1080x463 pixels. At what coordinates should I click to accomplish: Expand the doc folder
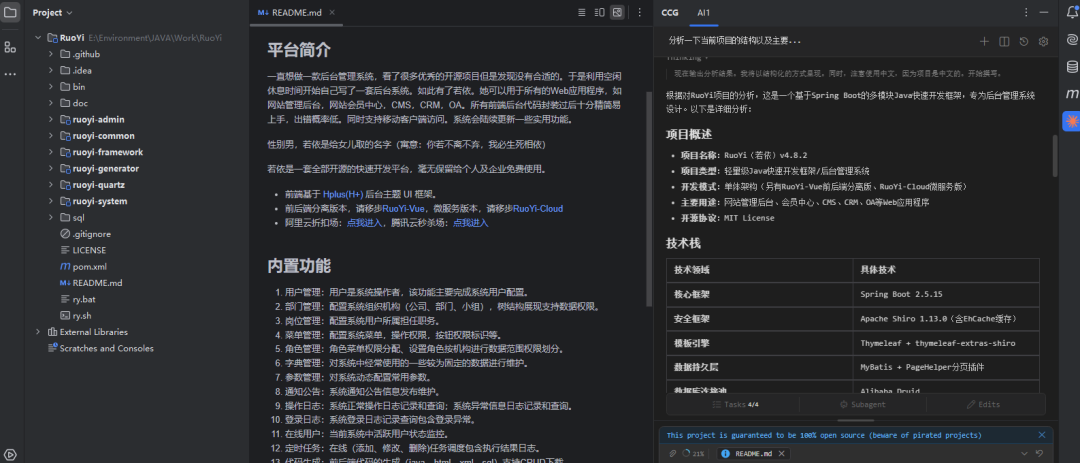(51, 103)
